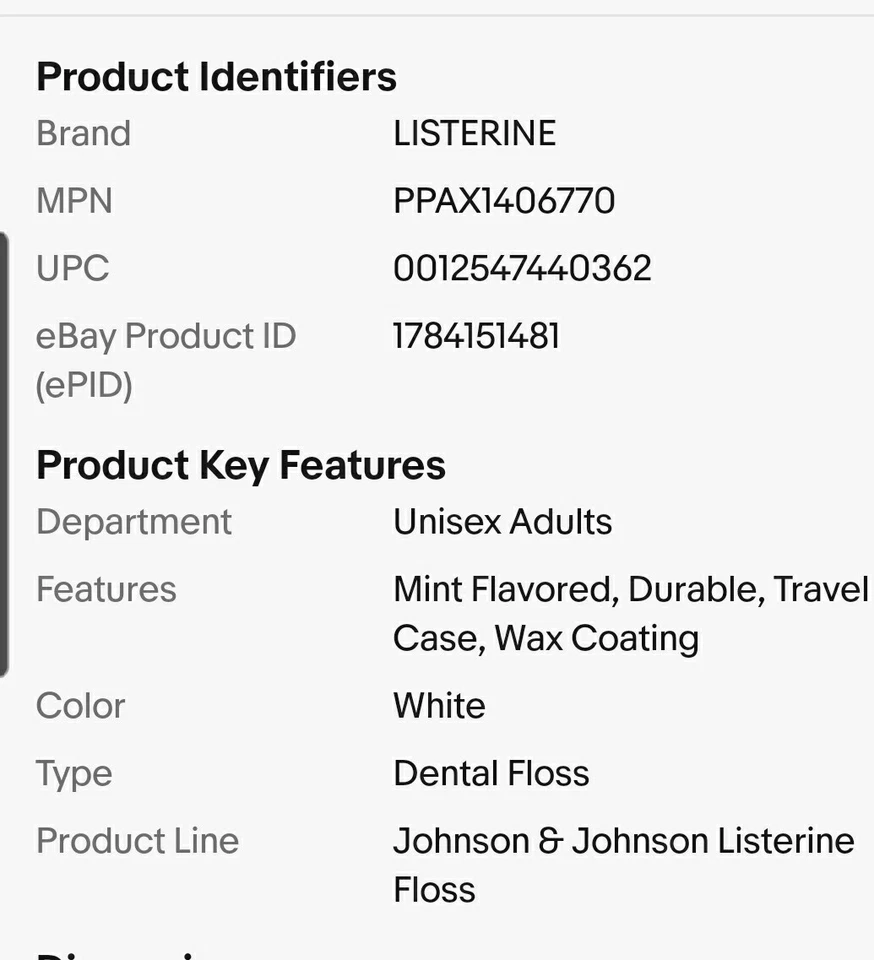Select the LISTERINE brand value
This screenshot has width=874, height=960.
(474, 133)
